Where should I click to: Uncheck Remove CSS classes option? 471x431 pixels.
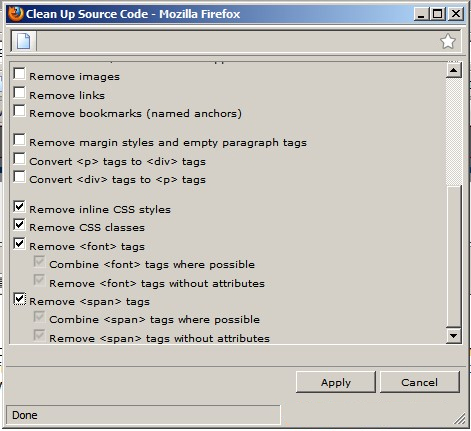pos(19,225)
